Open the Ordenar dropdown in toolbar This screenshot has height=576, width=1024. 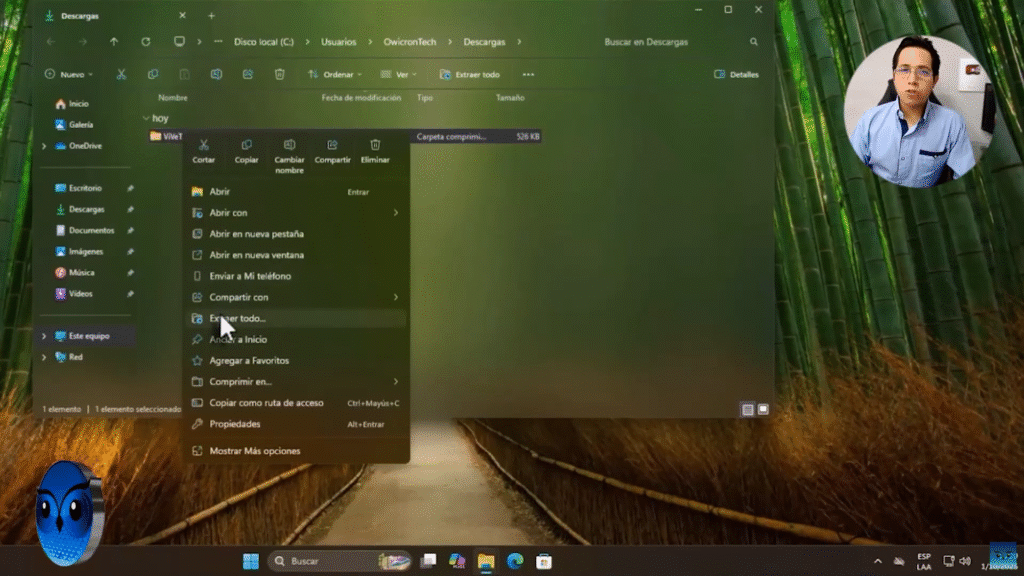click(334, 74)
